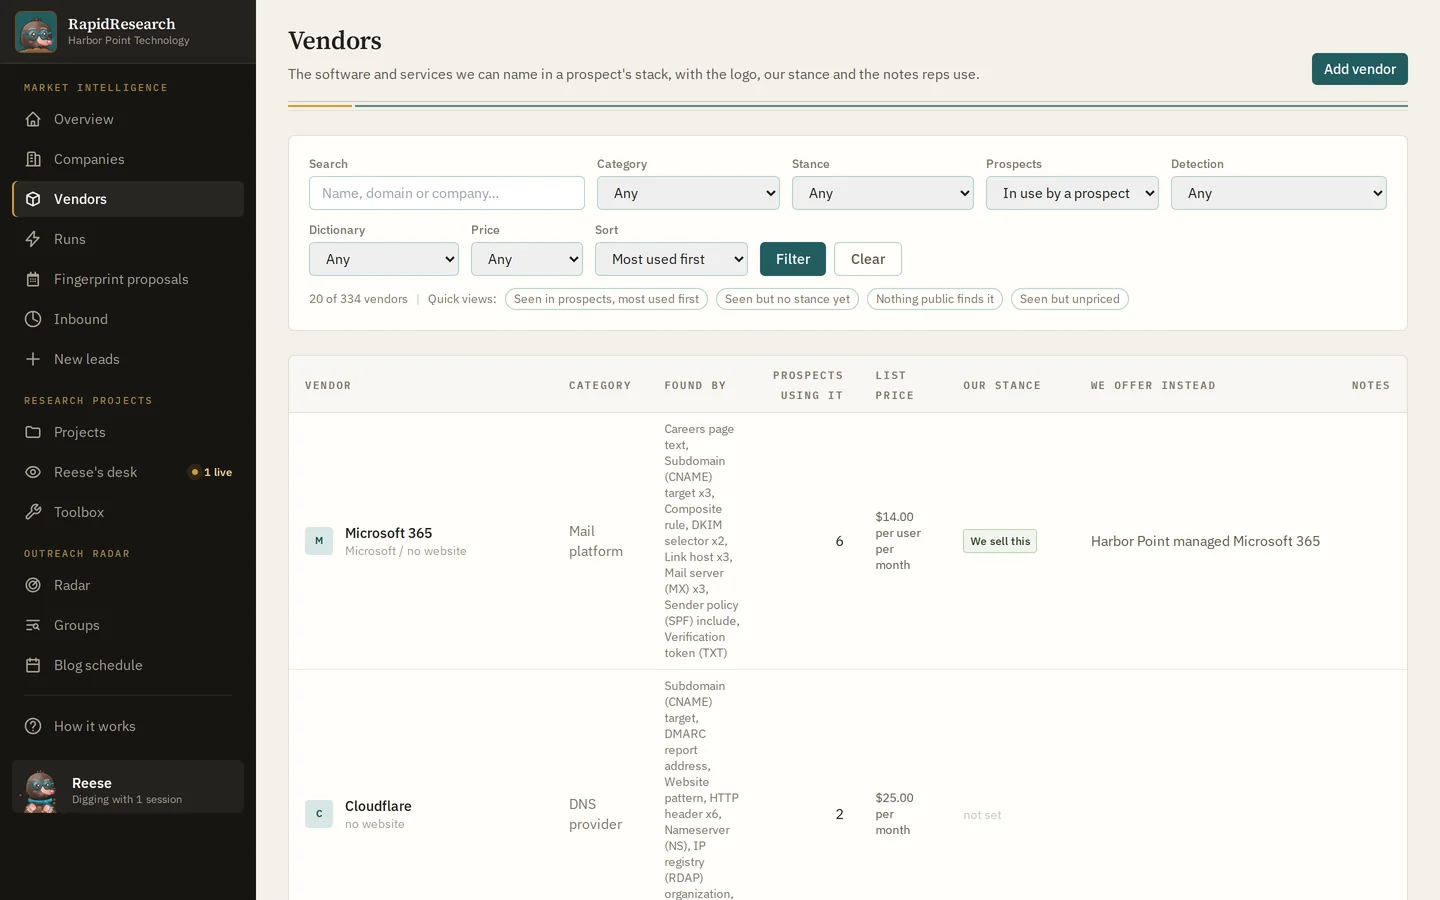
Task: Apply 'Seen but no stance yet' quick view
Action: 787,299
